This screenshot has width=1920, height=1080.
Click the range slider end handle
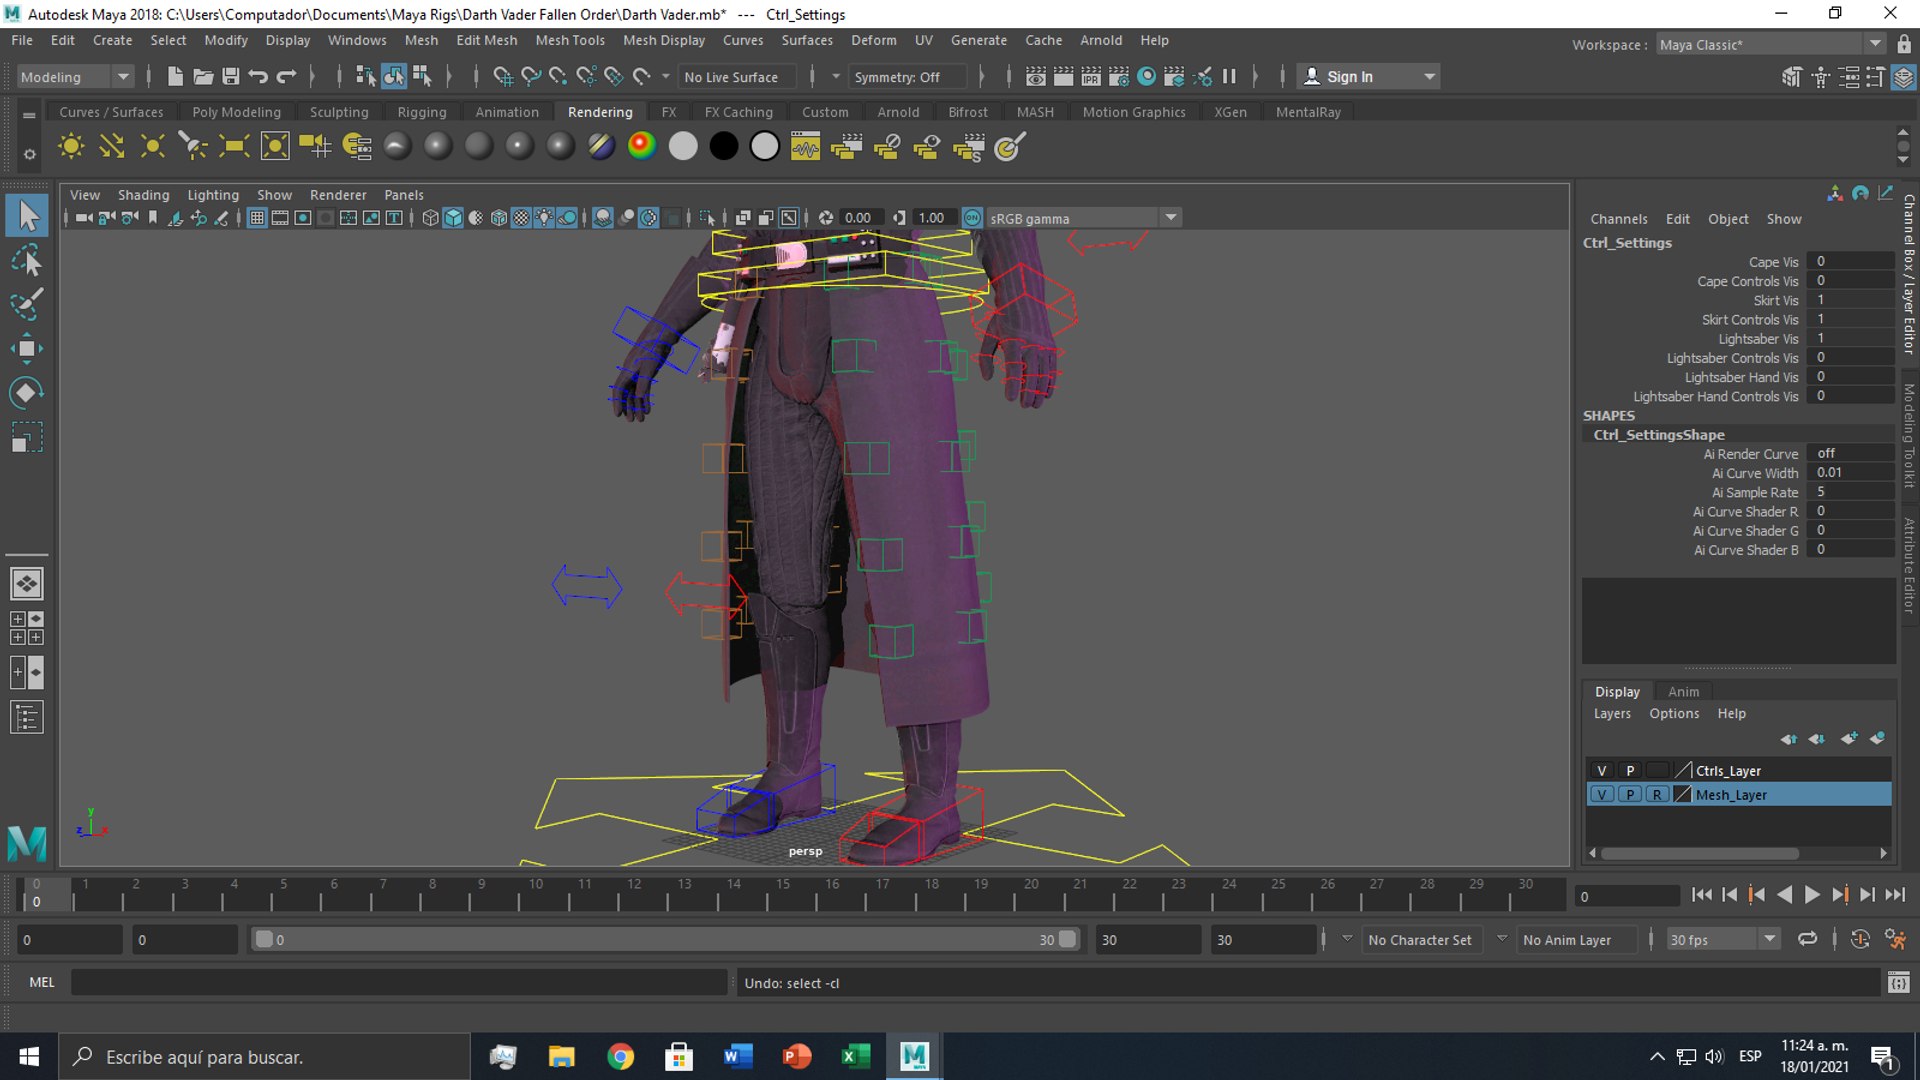1067,939
